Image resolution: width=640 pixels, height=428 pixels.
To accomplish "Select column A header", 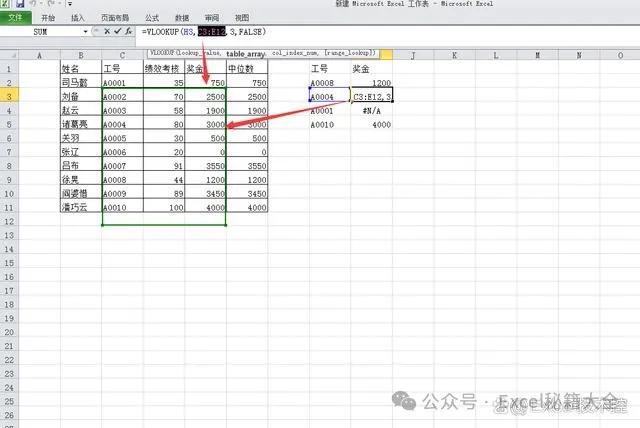I will (x=39, y=55).
